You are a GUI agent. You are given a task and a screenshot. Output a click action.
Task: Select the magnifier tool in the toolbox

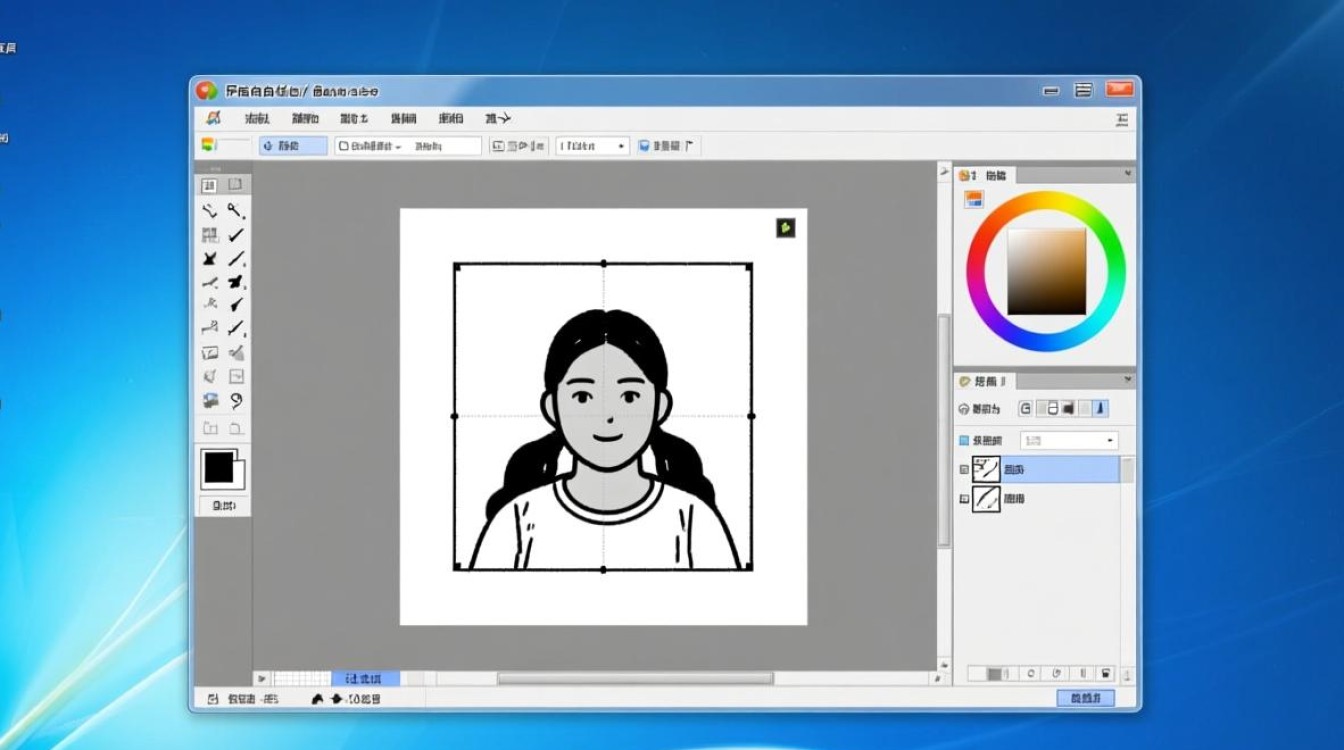[x=235, y=211]
